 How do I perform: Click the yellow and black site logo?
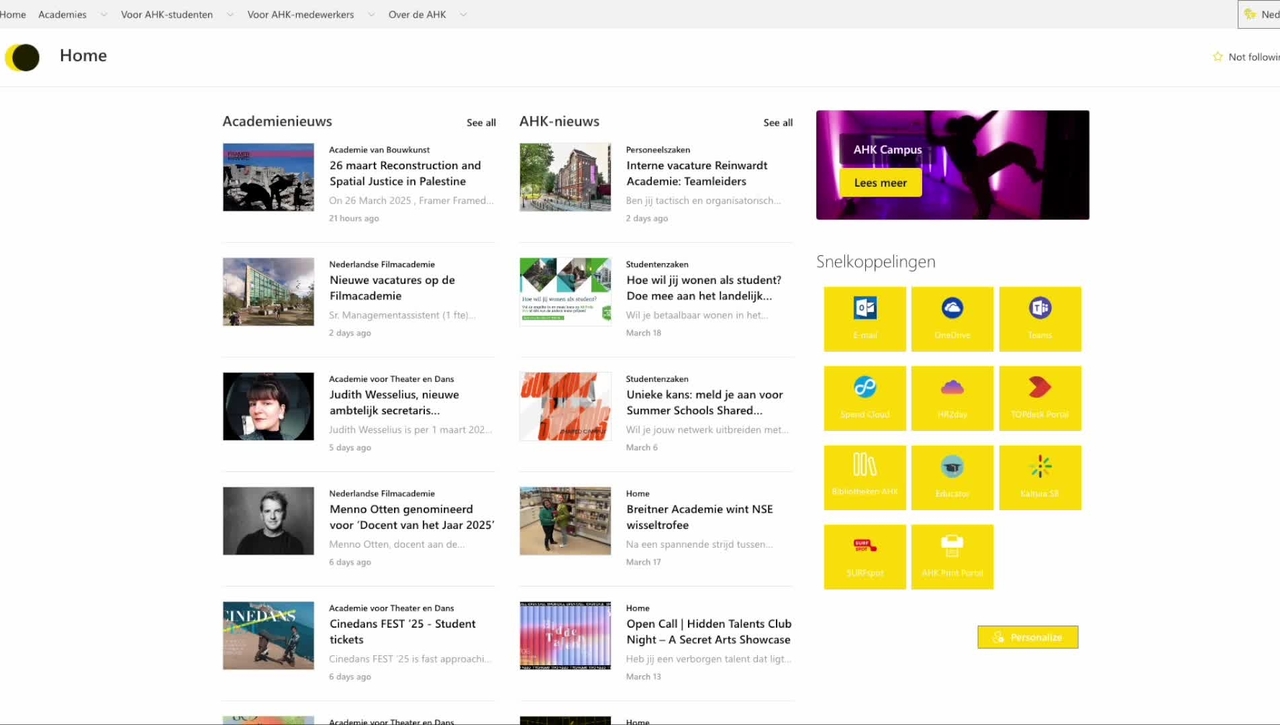coord(23,57)
